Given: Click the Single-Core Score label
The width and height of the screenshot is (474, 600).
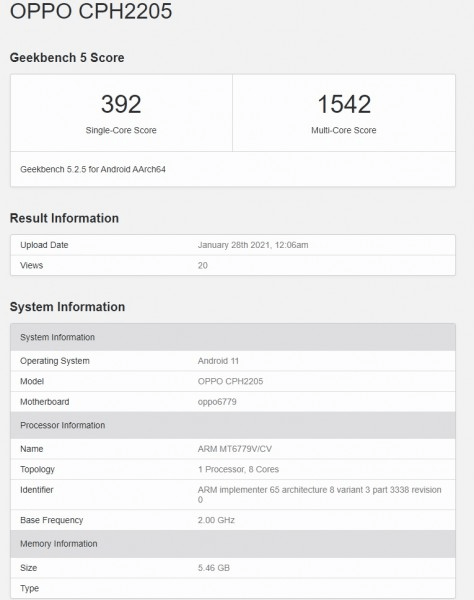Looking at the screenshot, I should pyautogui.click(x=121, y=130).
